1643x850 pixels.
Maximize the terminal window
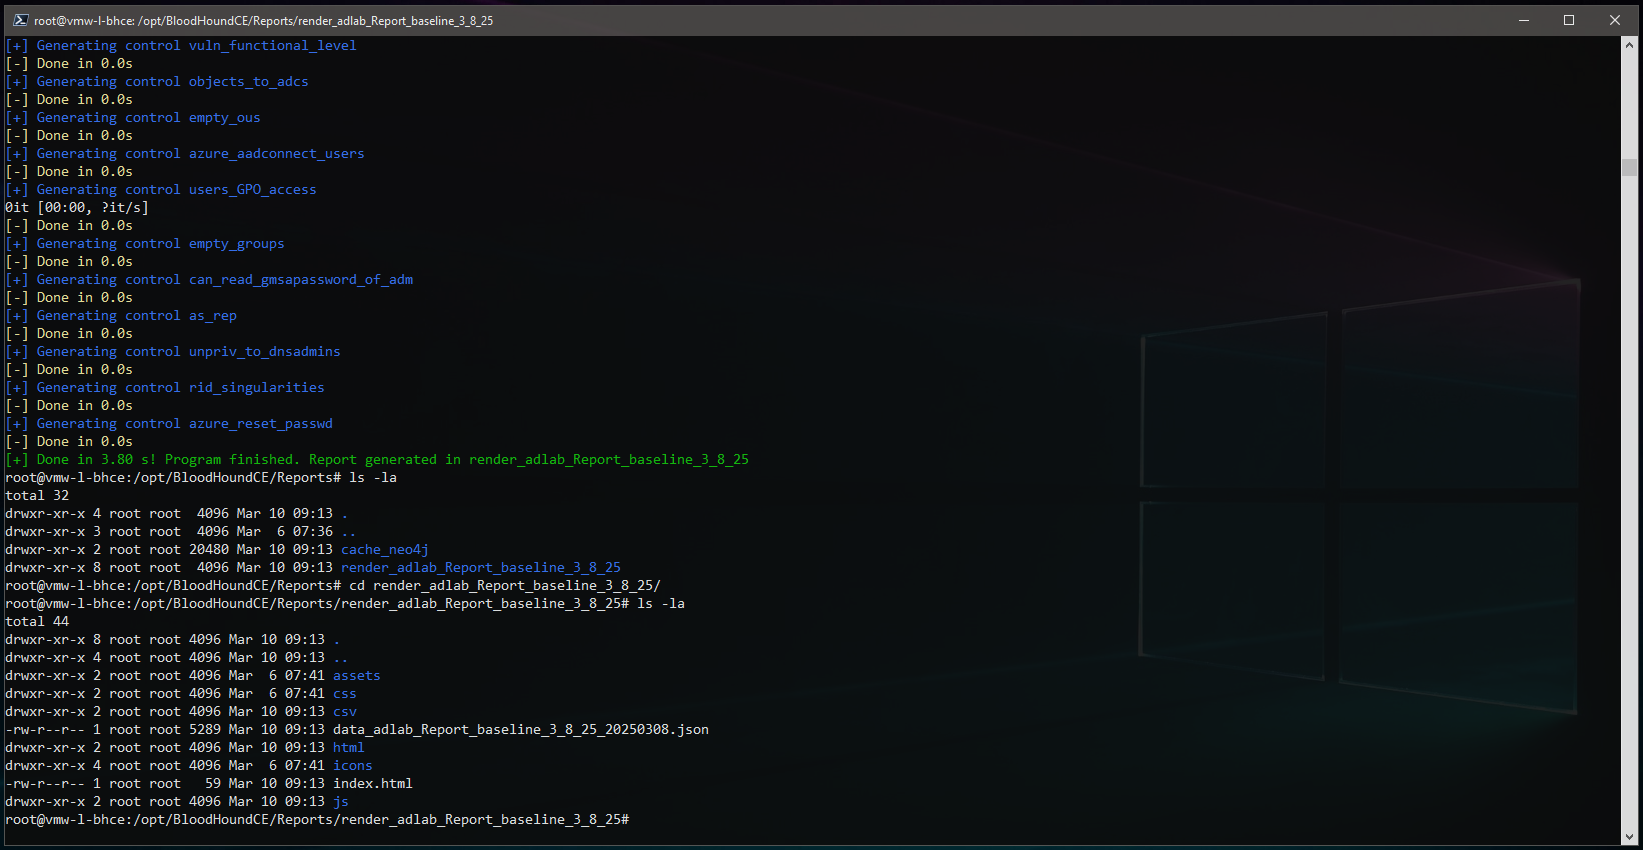[x=1569, y=20]
